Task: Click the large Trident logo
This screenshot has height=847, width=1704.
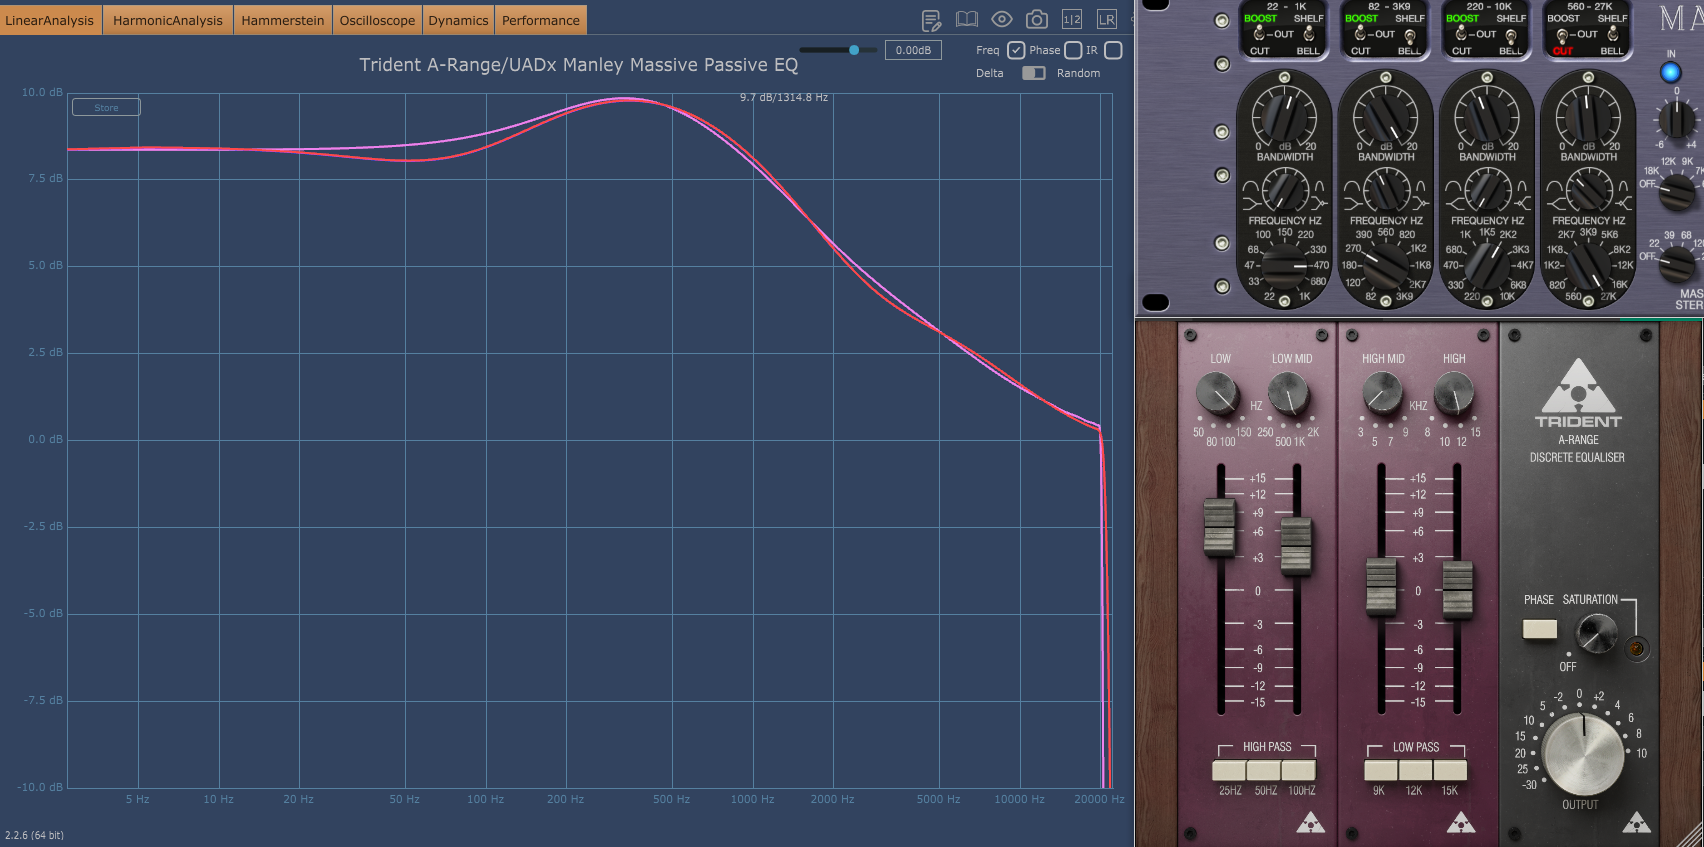Action: coord(1578,394)
